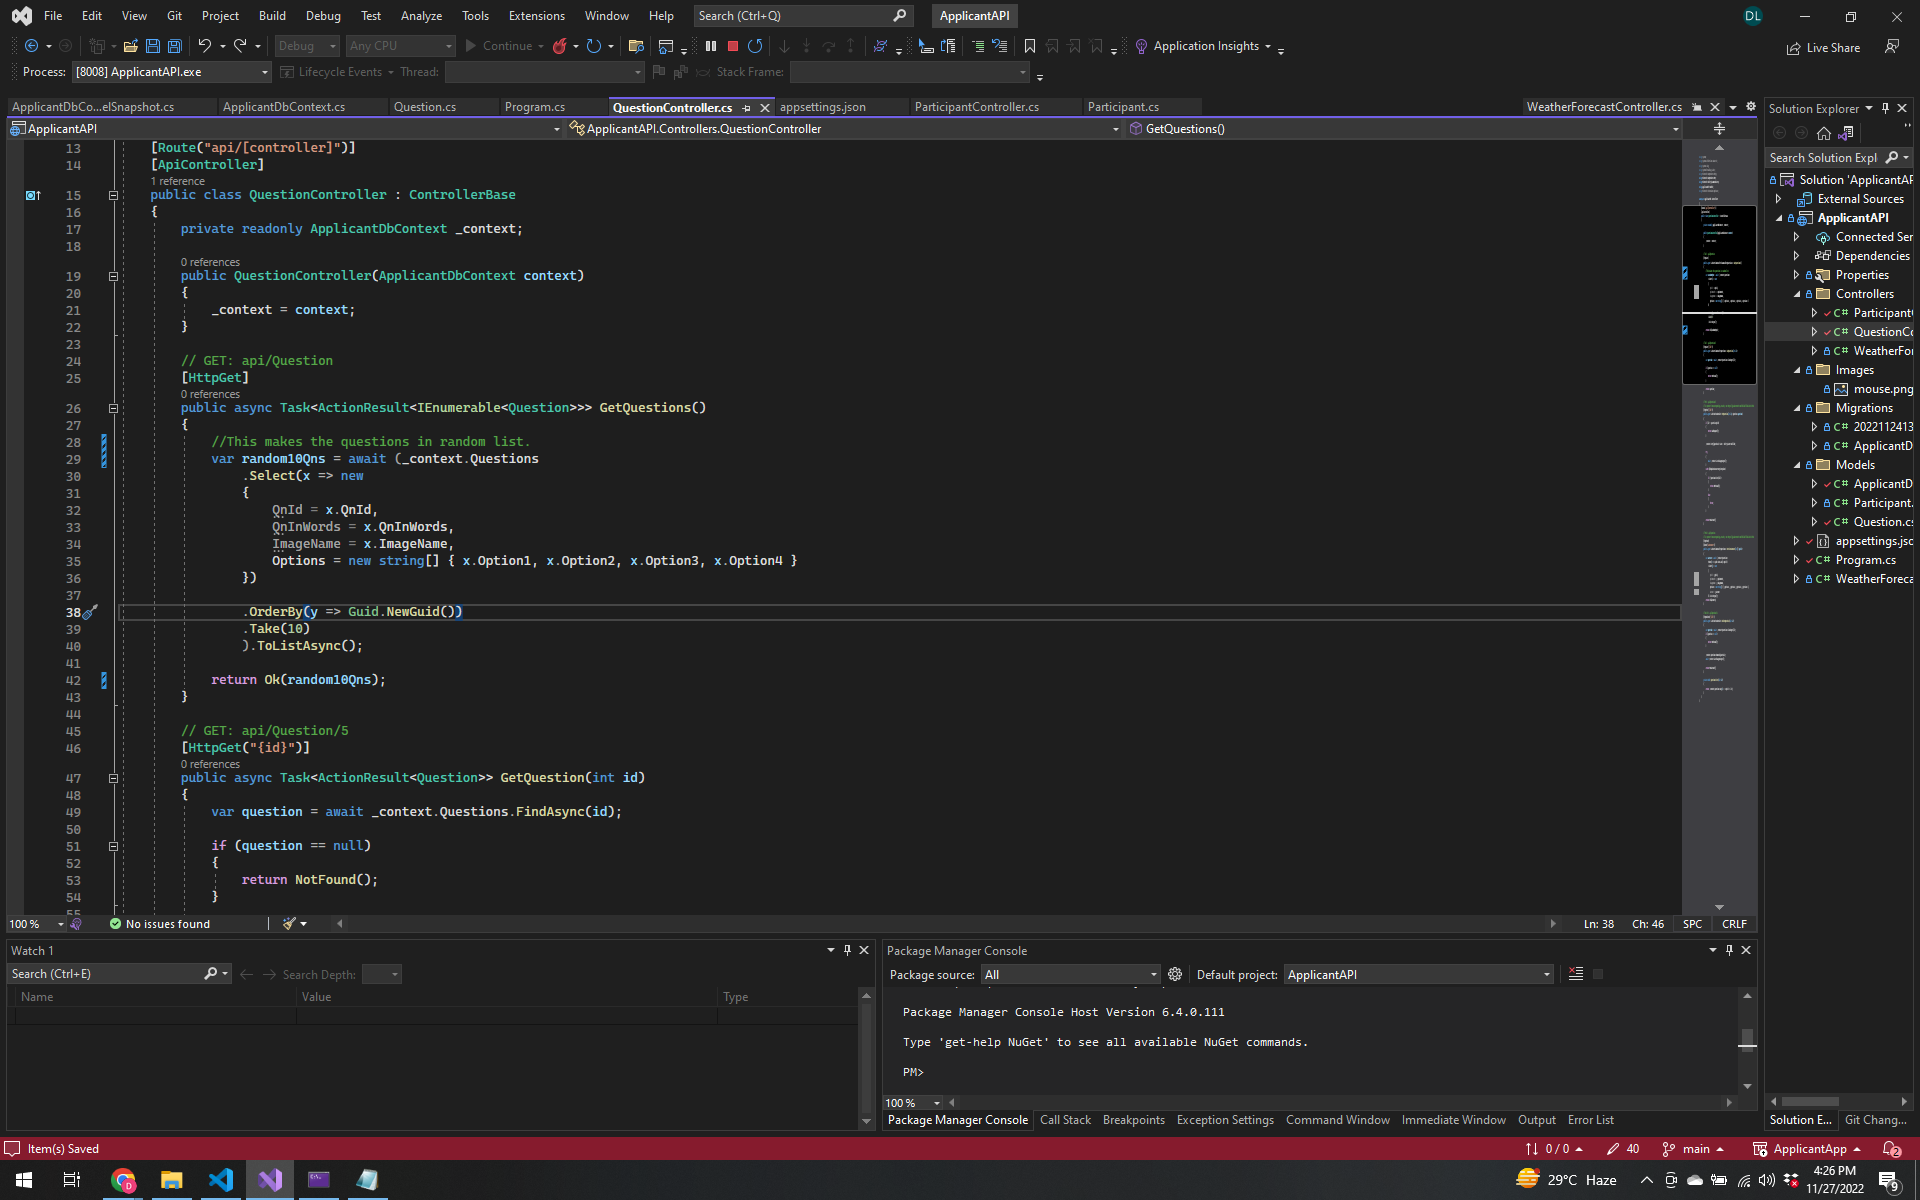Open the Default project dropdown
This screenshot has height=1200, width=1920.
pyautogui.click(x=1546, y=974)
